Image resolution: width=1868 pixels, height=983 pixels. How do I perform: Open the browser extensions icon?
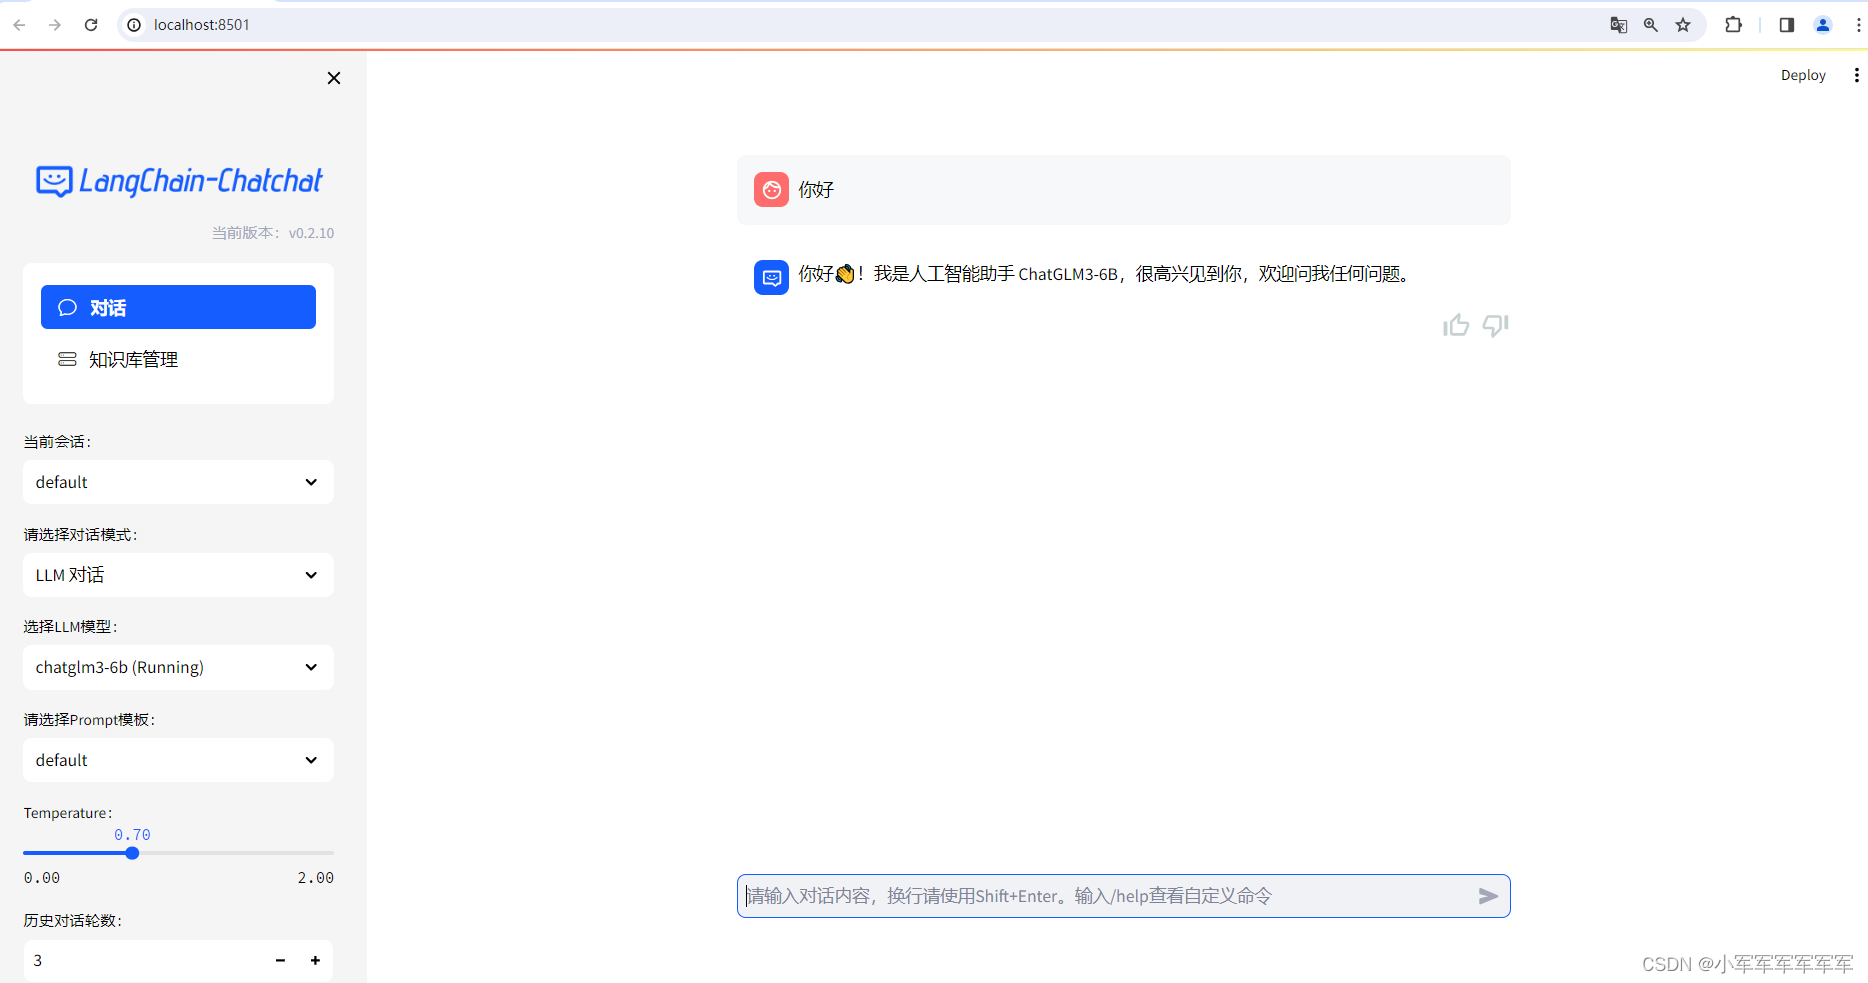pyautogui.click(x=1734, y=24)
